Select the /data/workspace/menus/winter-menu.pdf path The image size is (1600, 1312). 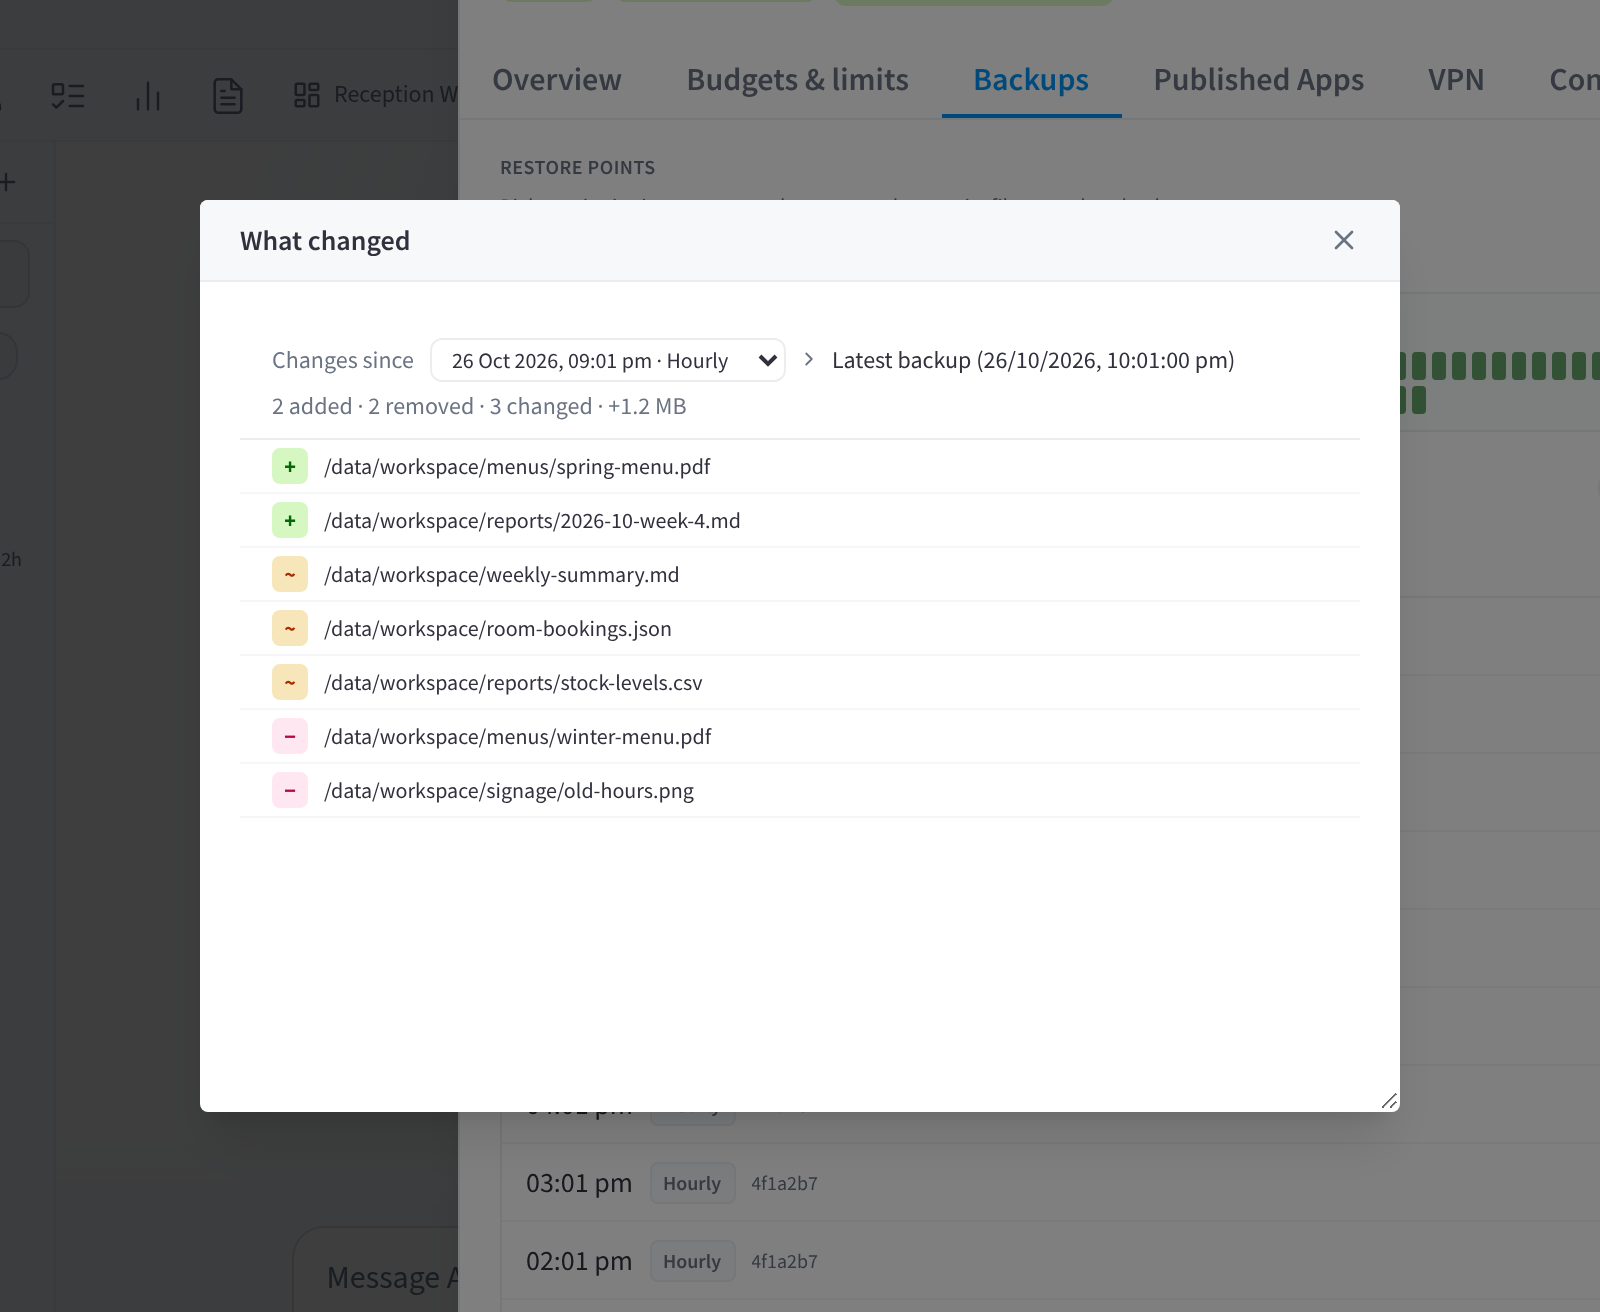(518, 737)
